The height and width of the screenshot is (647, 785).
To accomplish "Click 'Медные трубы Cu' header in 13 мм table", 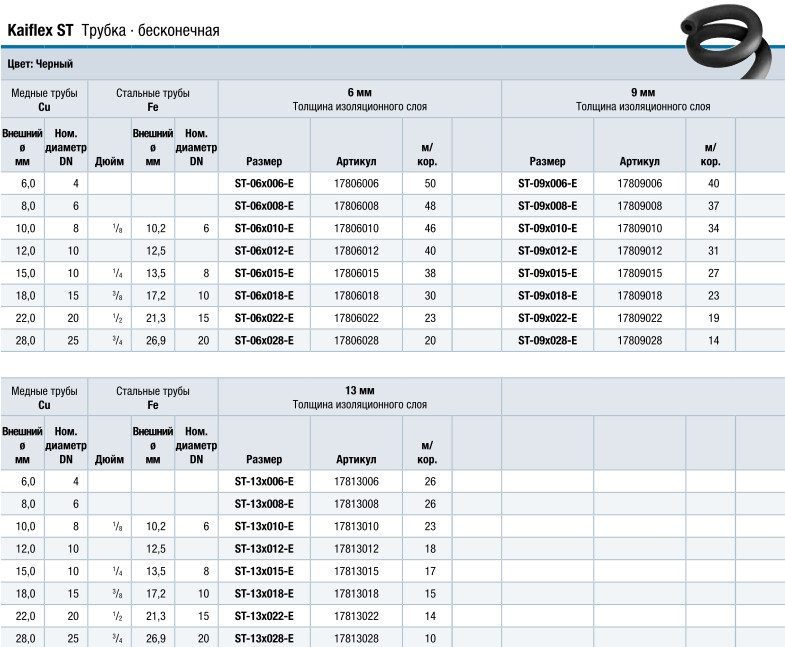I will 44,398.
